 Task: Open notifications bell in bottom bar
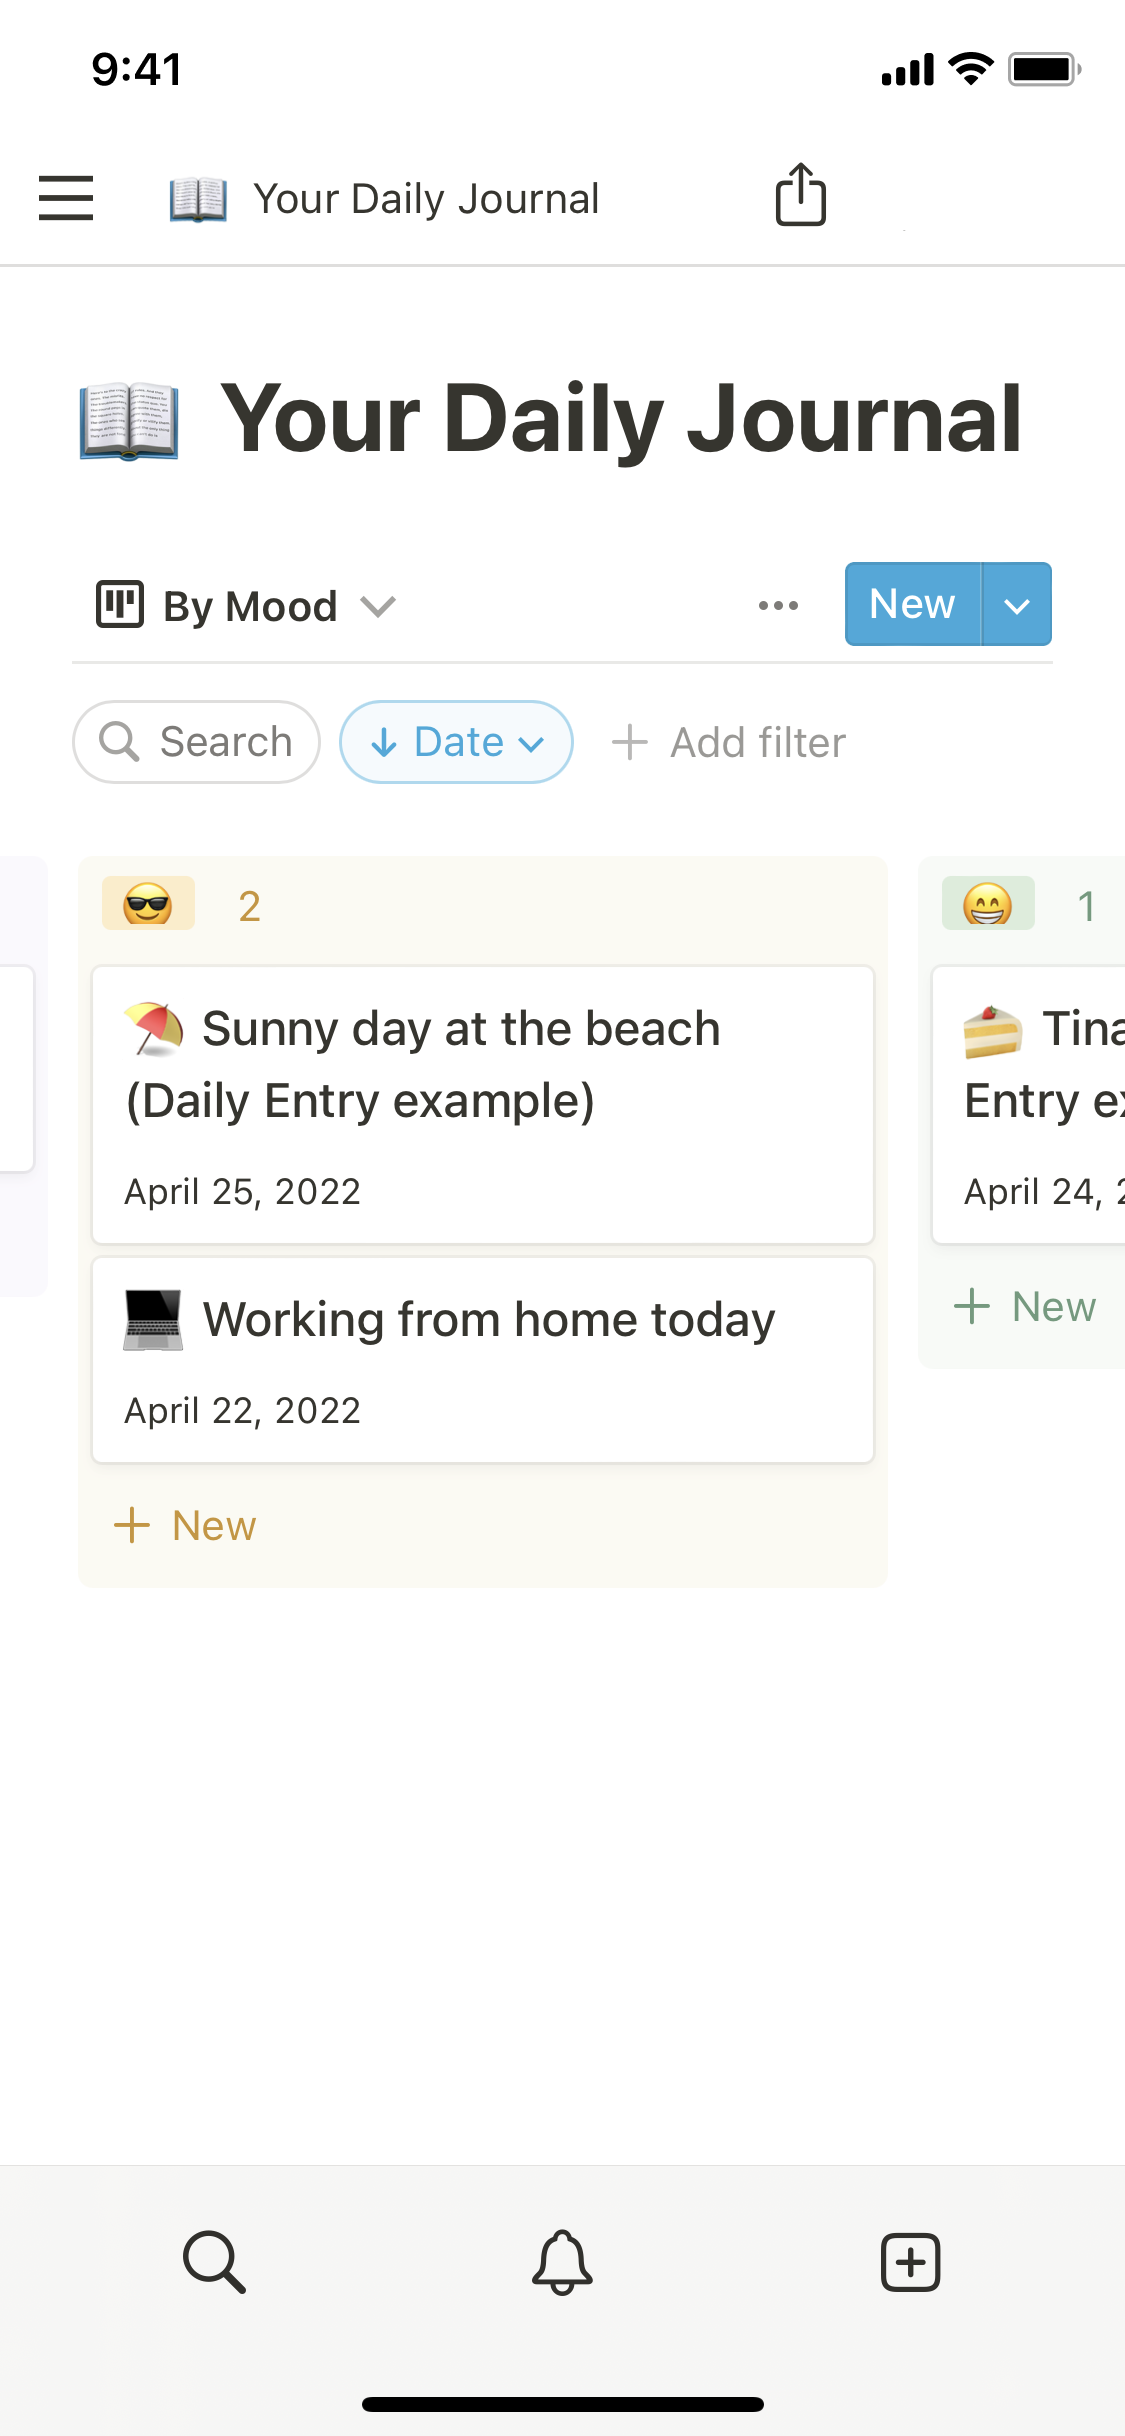click(562, 2261)
